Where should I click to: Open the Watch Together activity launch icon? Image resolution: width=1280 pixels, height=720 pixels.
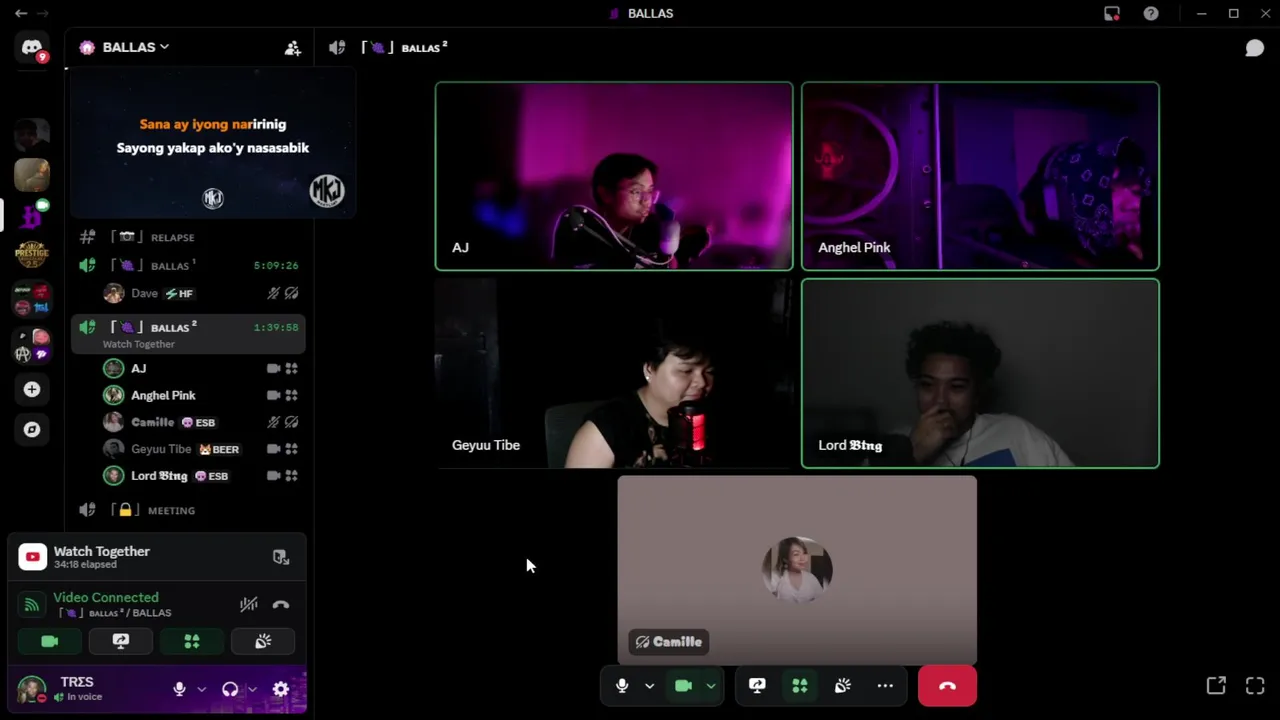coord(281,557)
